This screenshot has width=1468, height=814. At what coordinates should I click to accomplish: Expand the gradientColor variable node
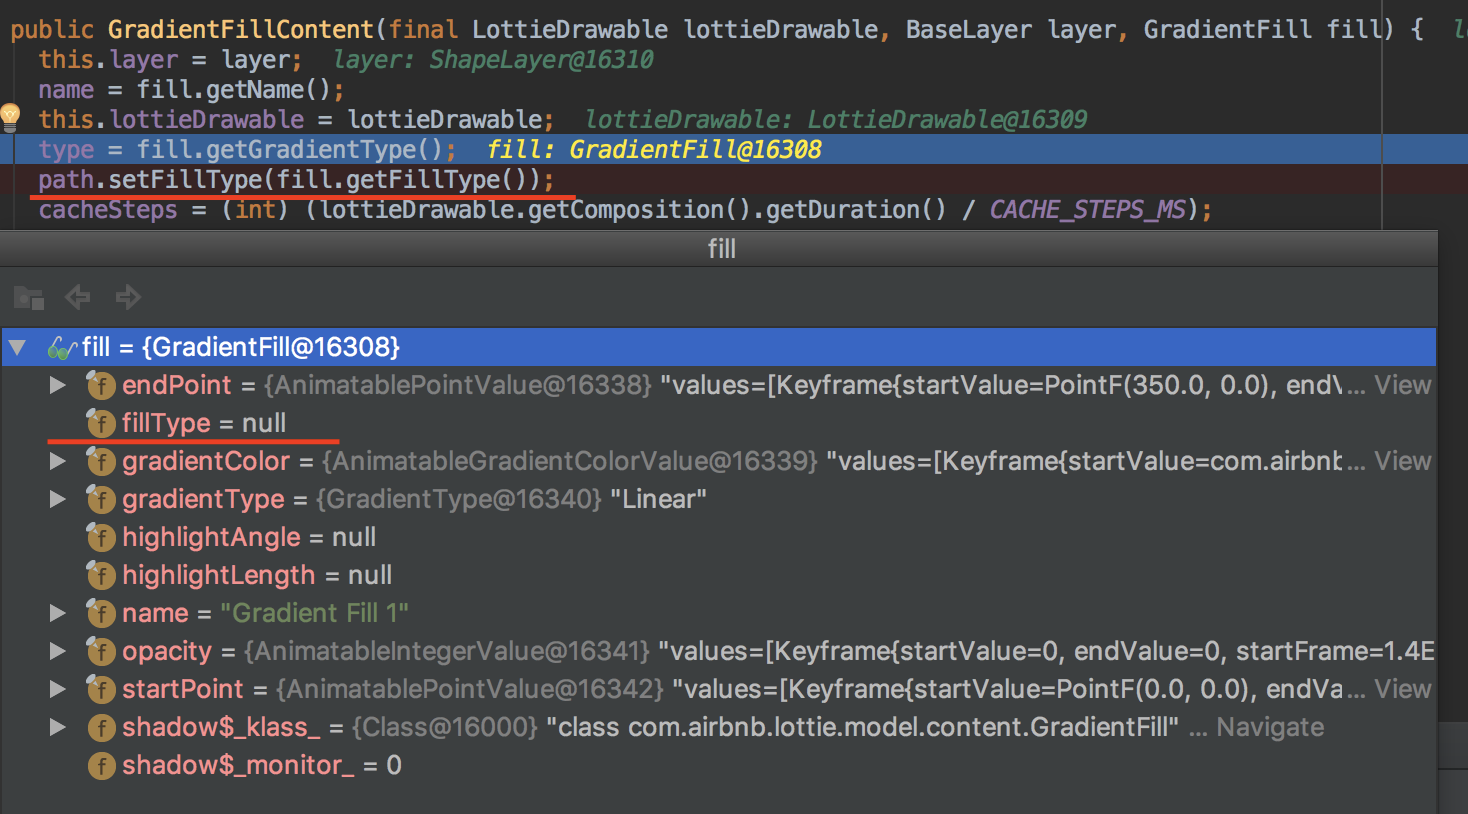coord(57,461)
